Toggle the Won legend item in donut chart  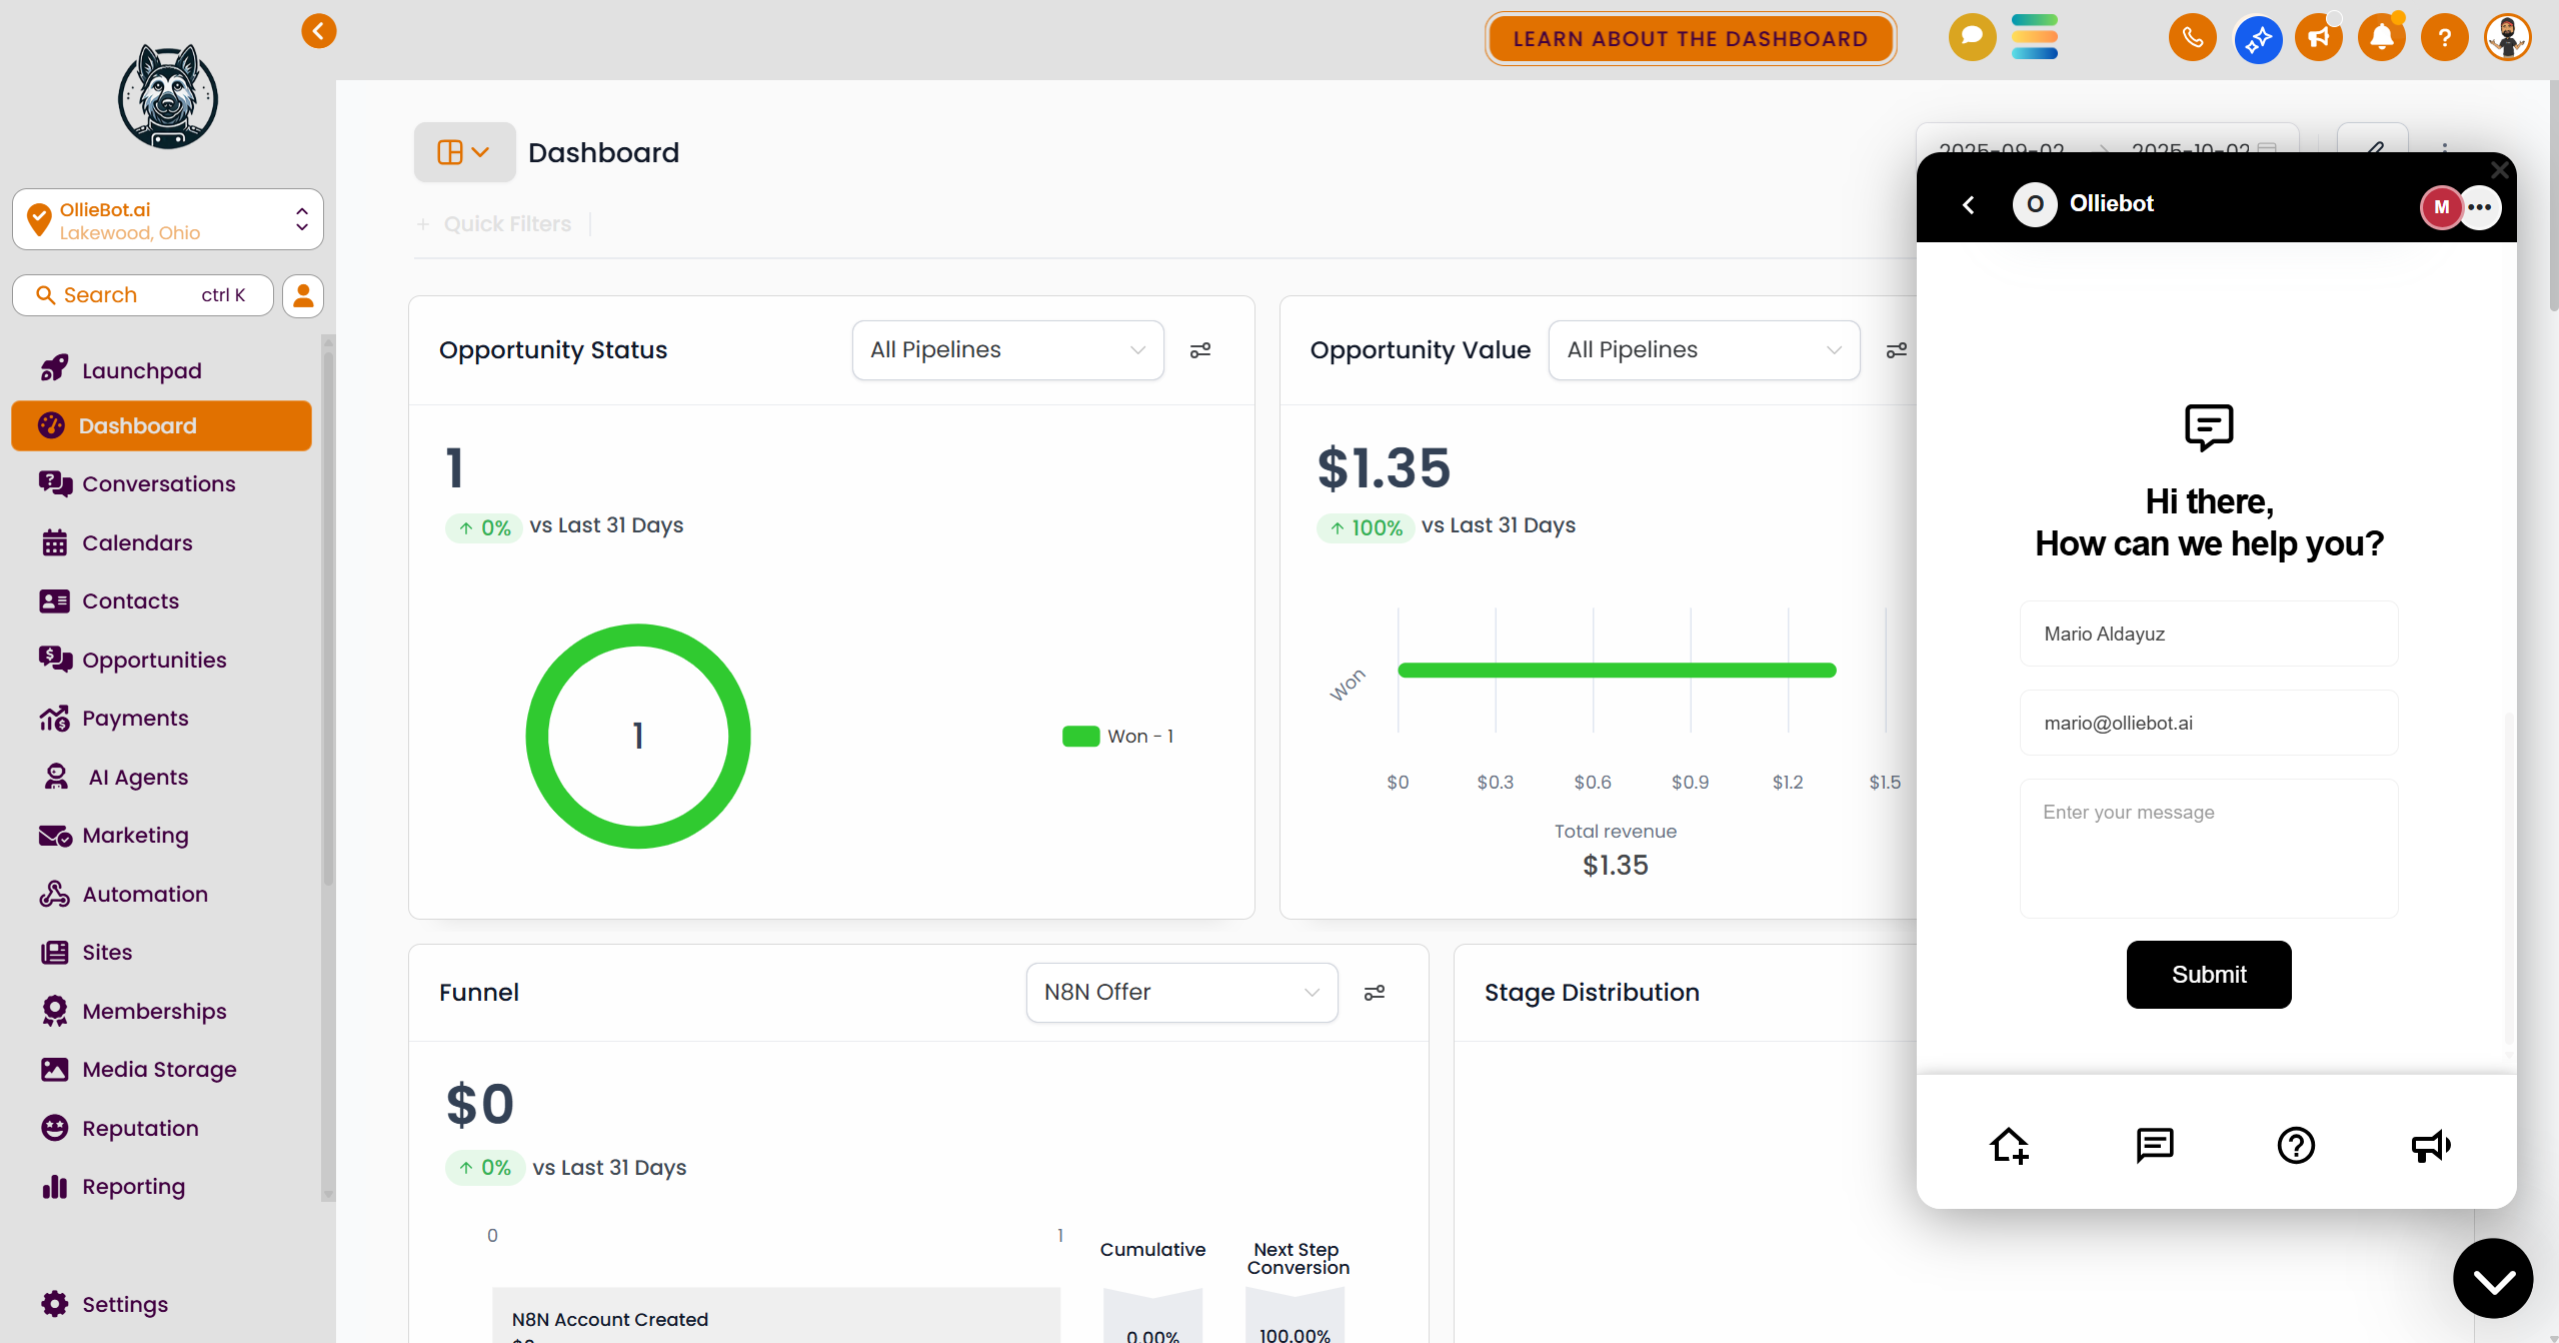tap(1118, 736)
